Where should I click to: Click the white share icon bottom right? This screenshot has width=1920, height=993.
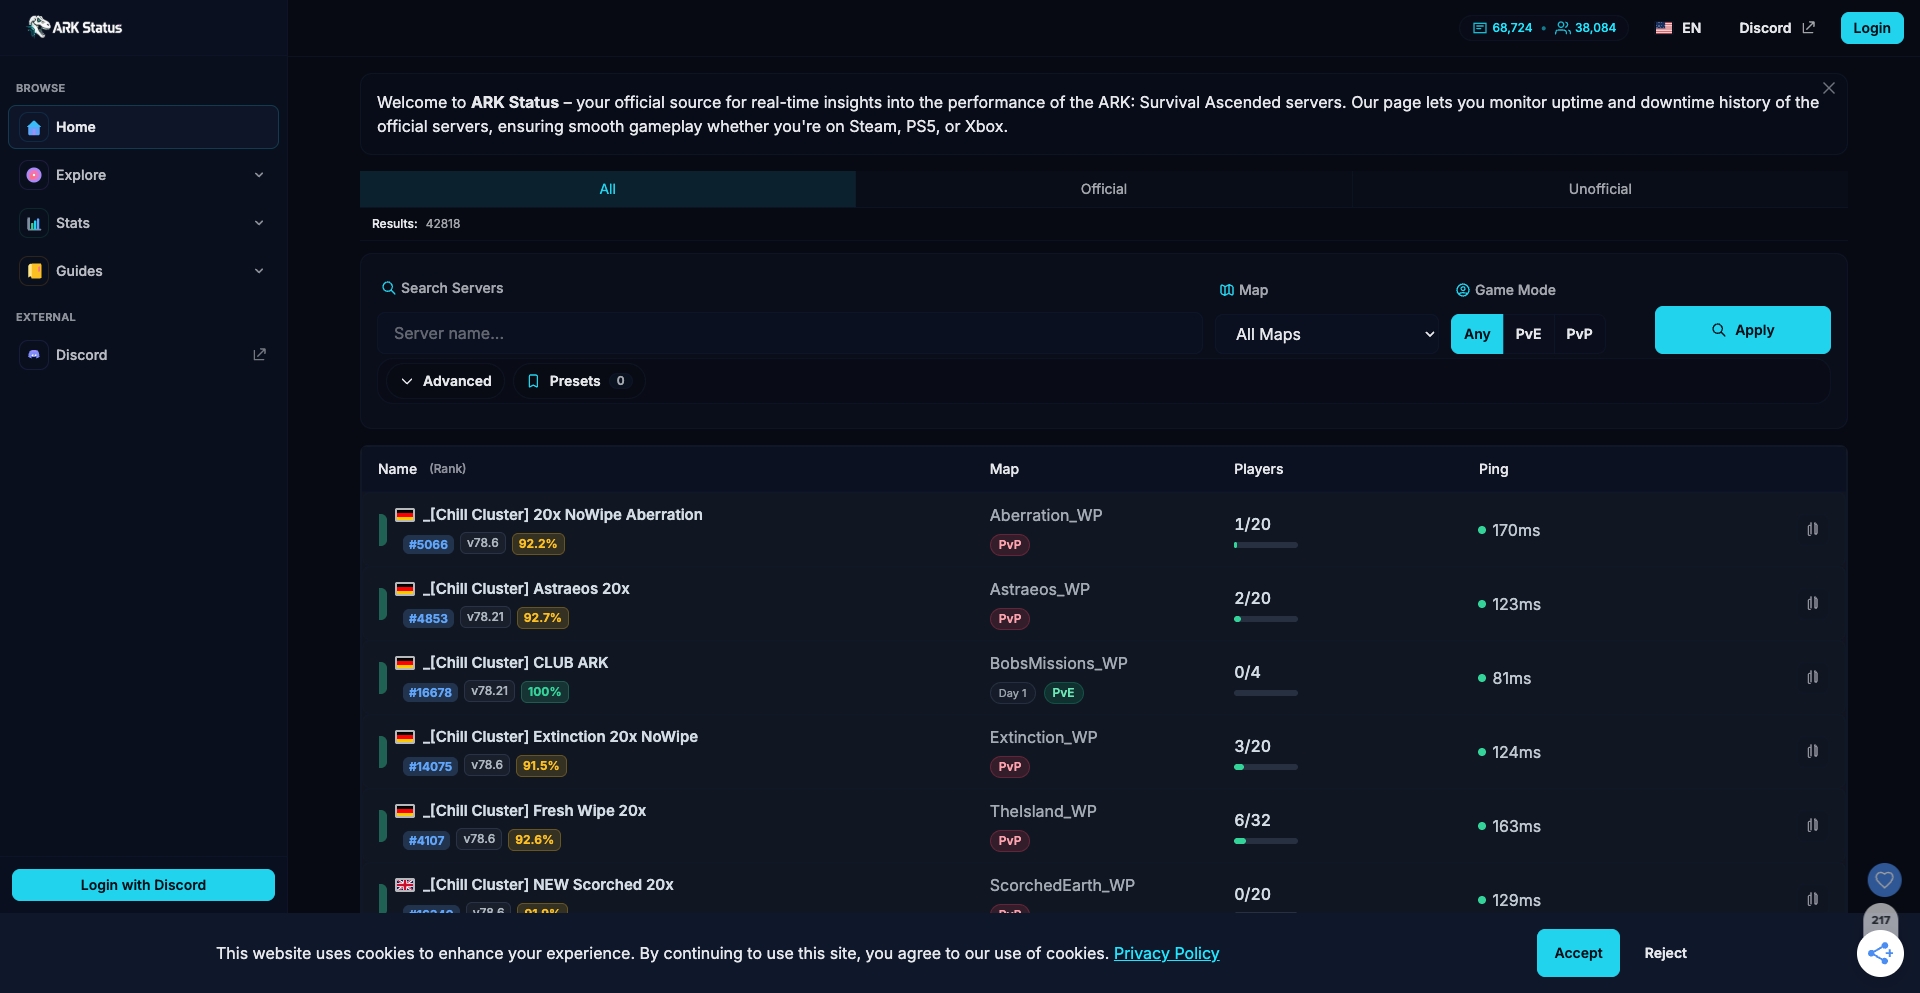pos(1881,954)
